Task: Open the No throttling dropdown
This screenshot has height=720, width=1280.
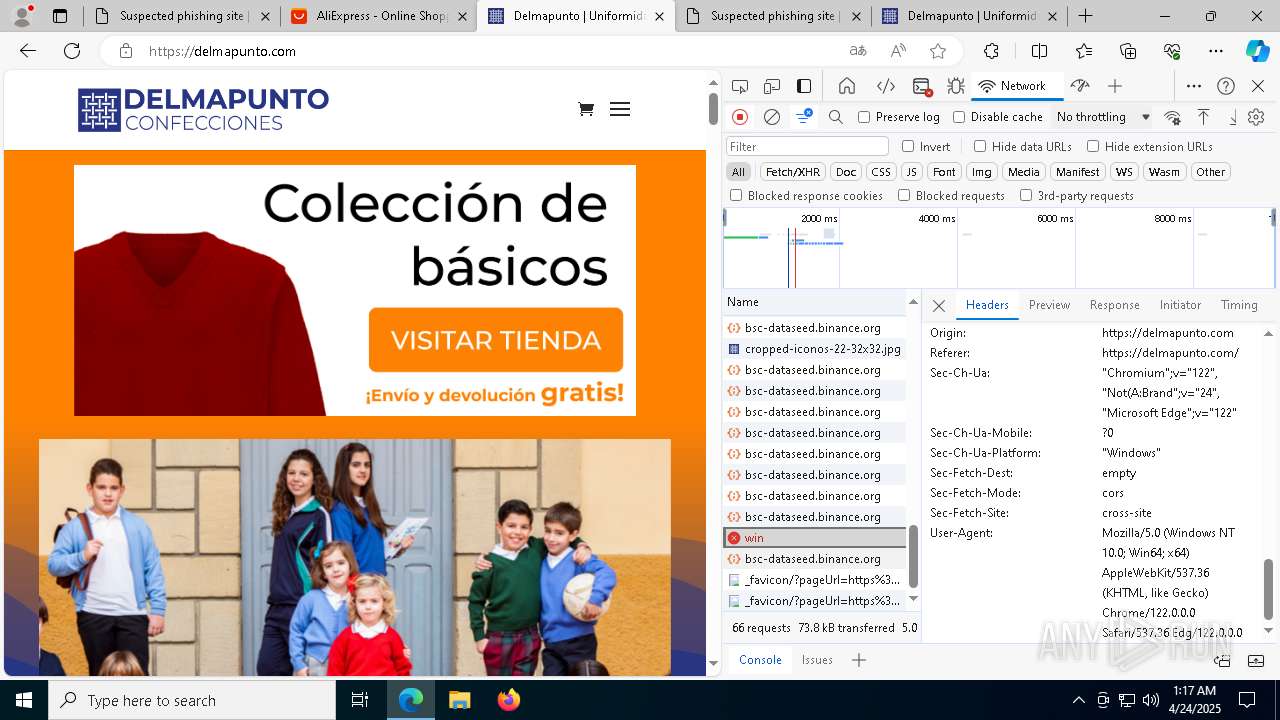Action: click(1103, 117)
